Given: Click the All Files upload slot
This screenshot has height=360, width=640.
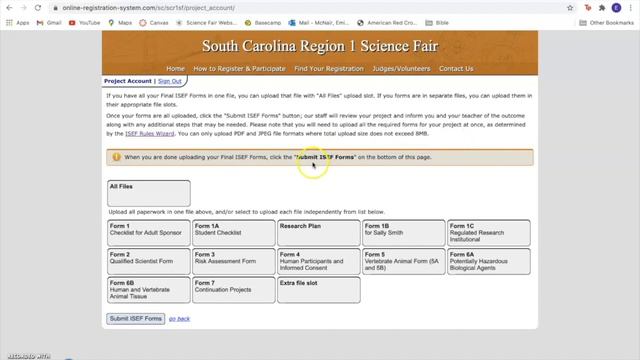Looking at the screenshot, I should pyautogui.click(x=149, y=193).
